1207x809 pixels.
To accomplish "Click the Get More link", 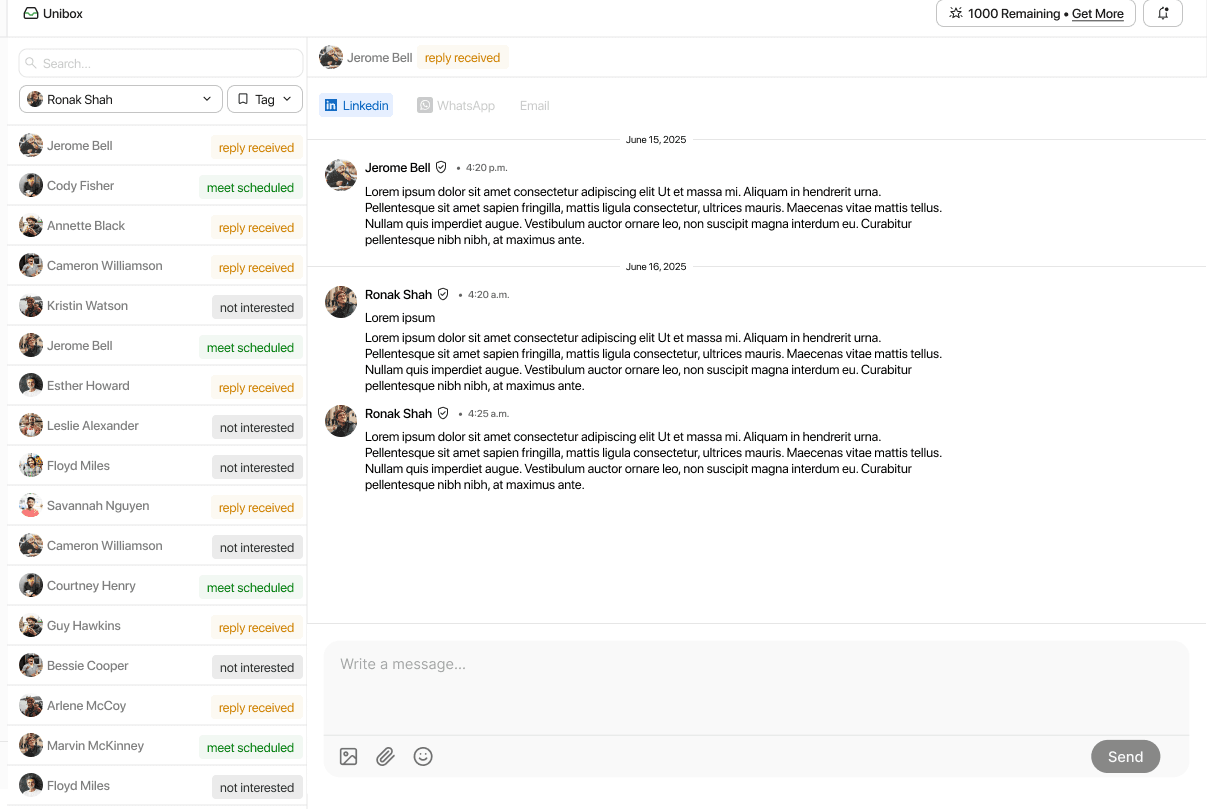I will coord(1097,14).
